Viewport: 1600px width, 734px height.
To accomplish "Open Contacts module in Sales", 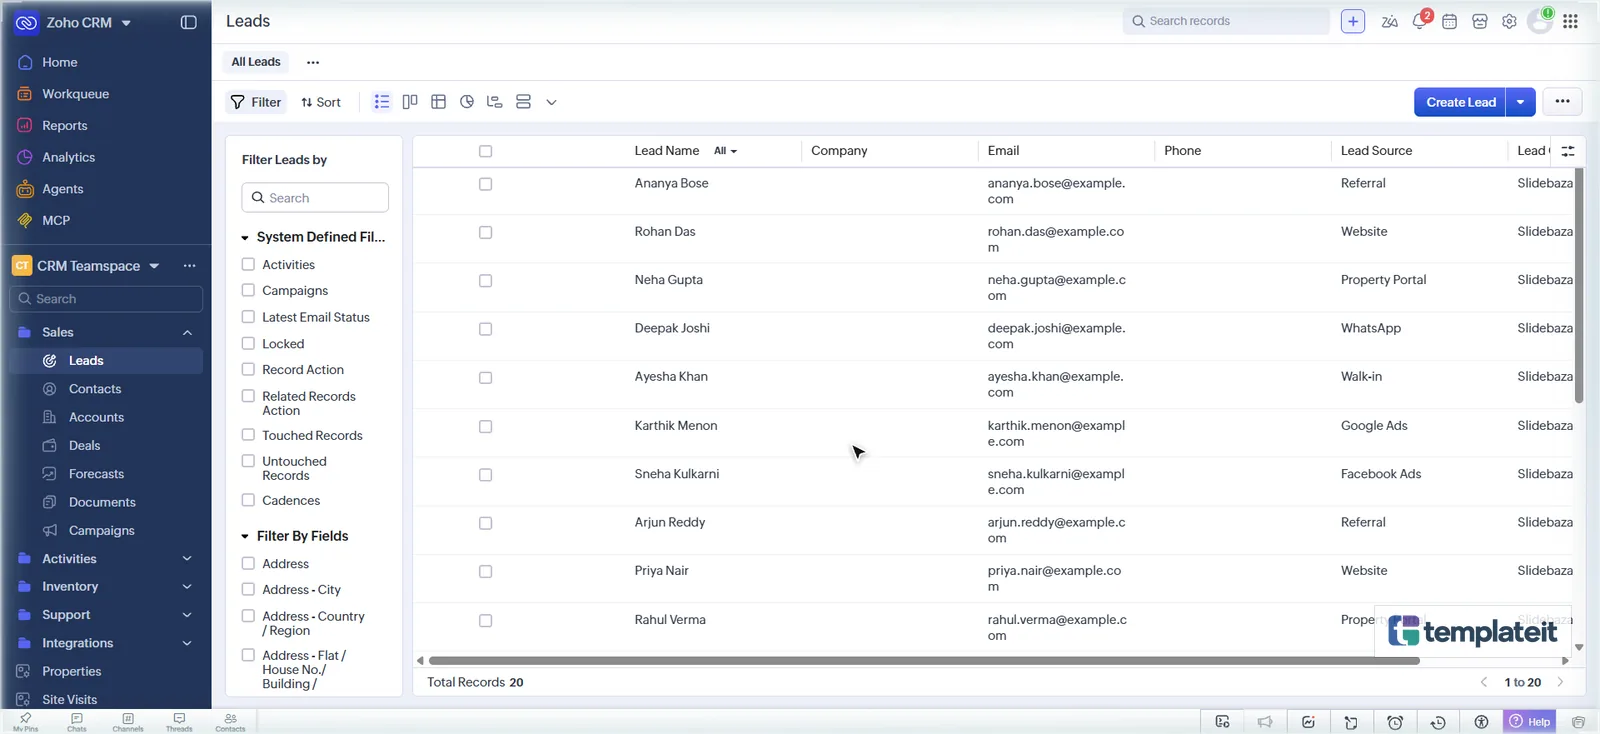I will coord(95,389).
